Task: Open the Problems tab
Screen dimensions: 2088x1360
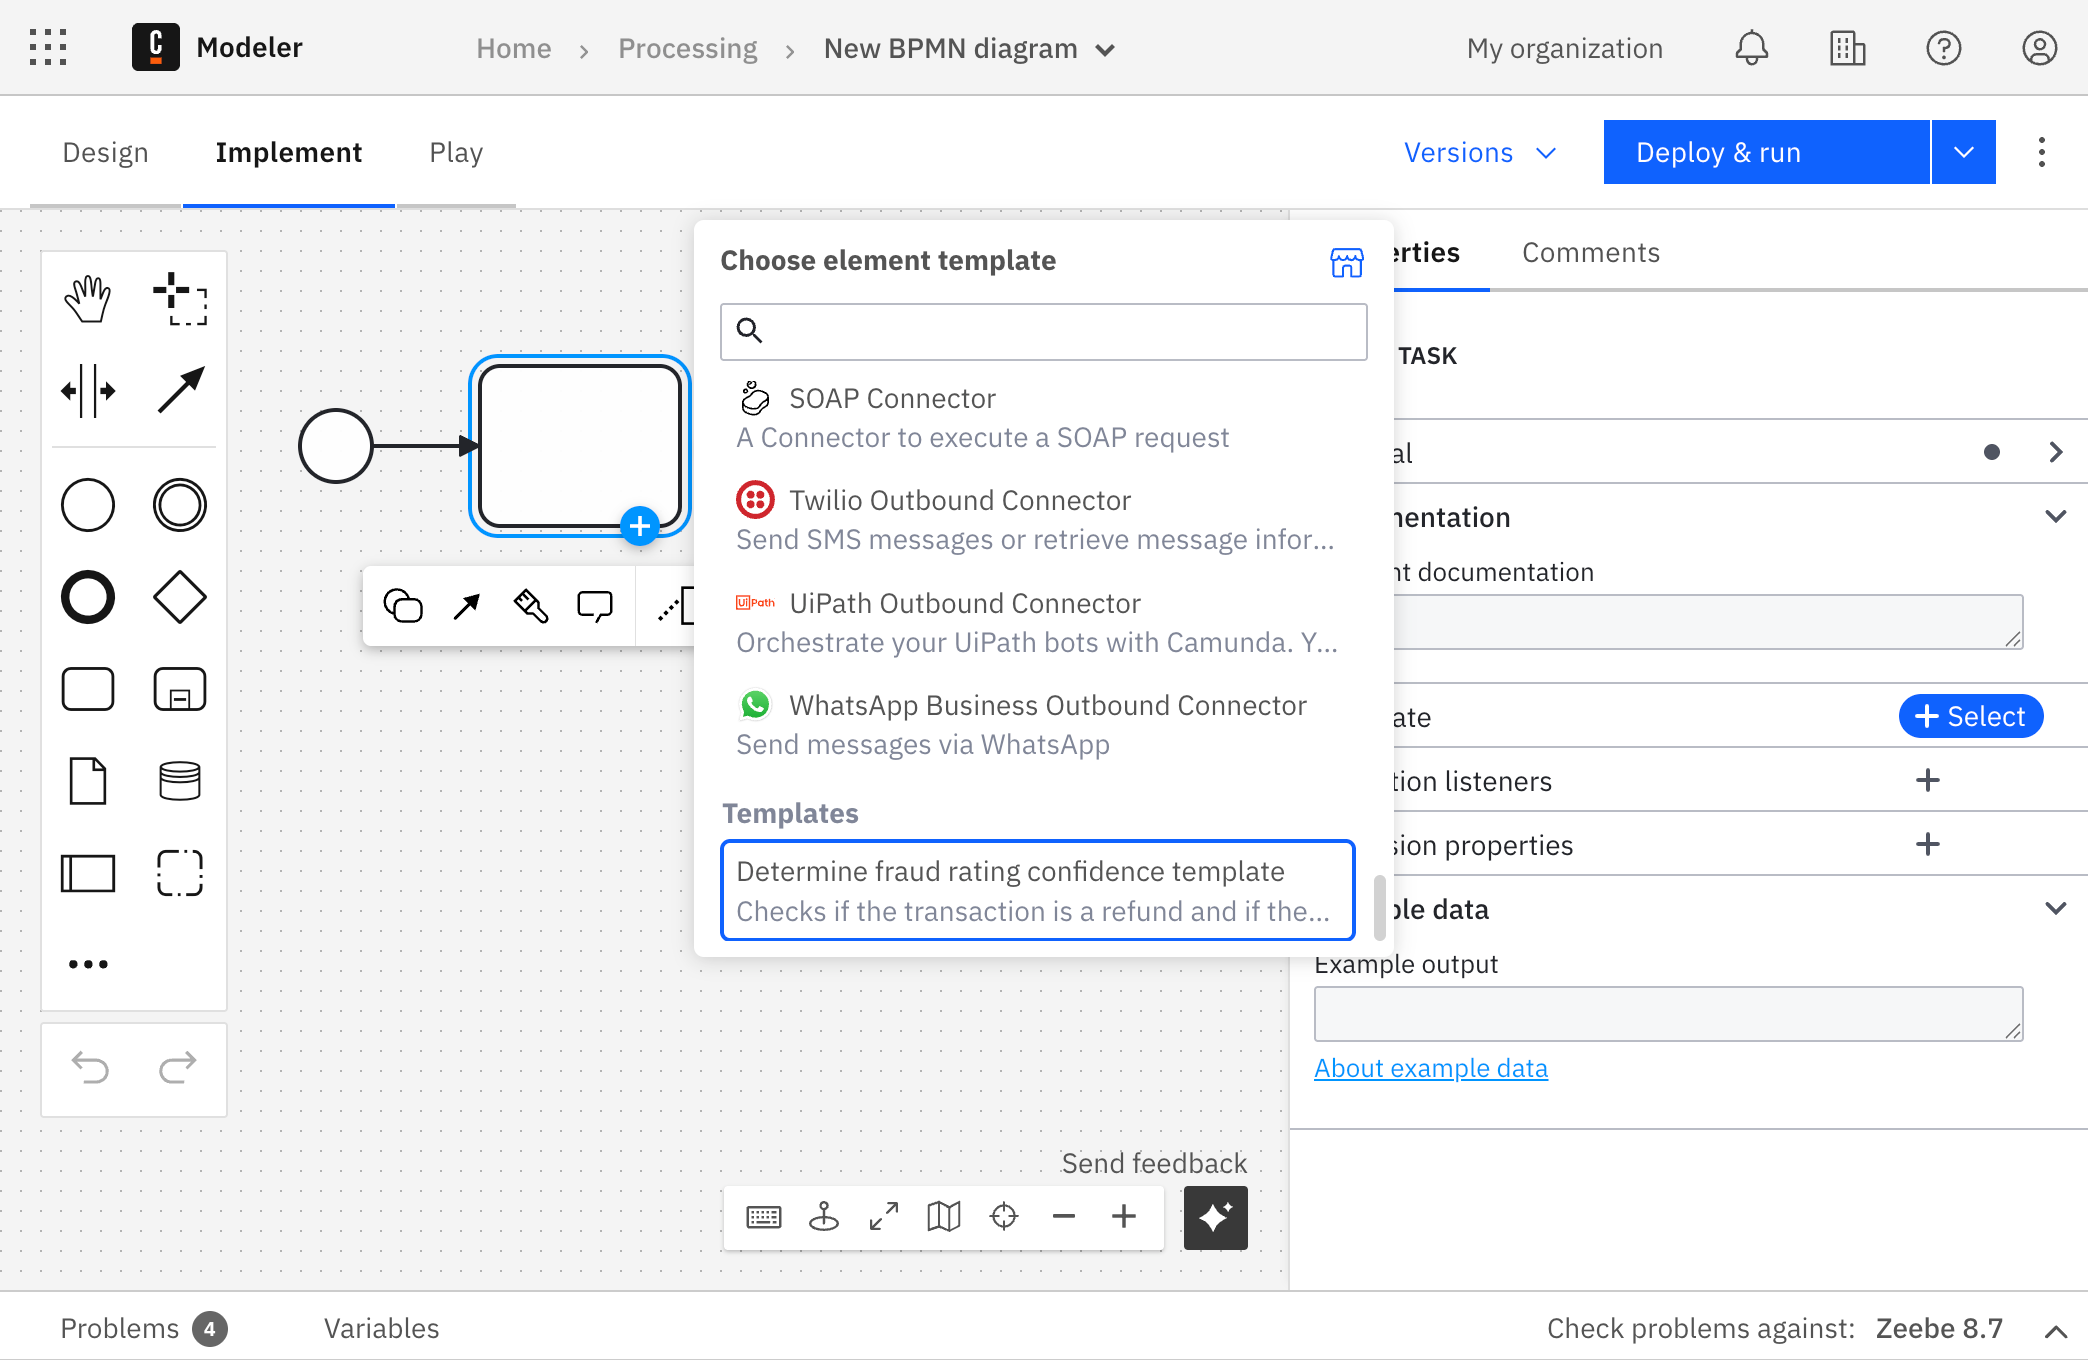Action: [x=144, y=1328]
